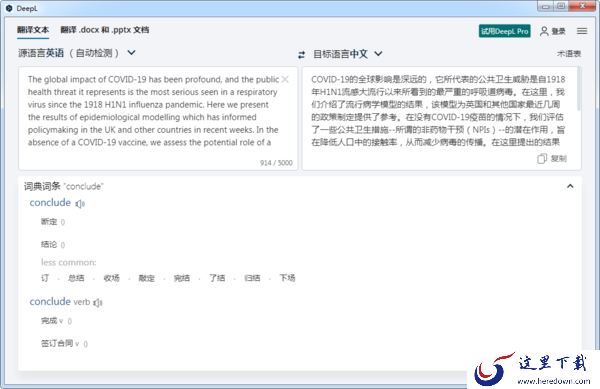Clear the source text with the X icon

[x=285, y=79]
